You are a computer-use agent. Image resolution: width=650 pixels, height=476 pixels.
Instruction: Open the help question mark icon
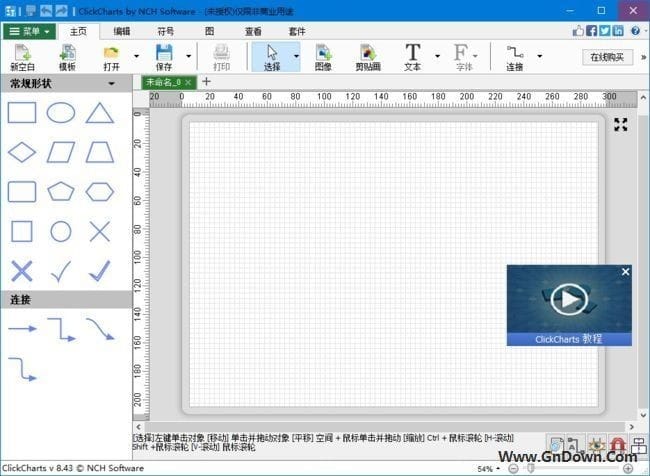pos(635,31)
